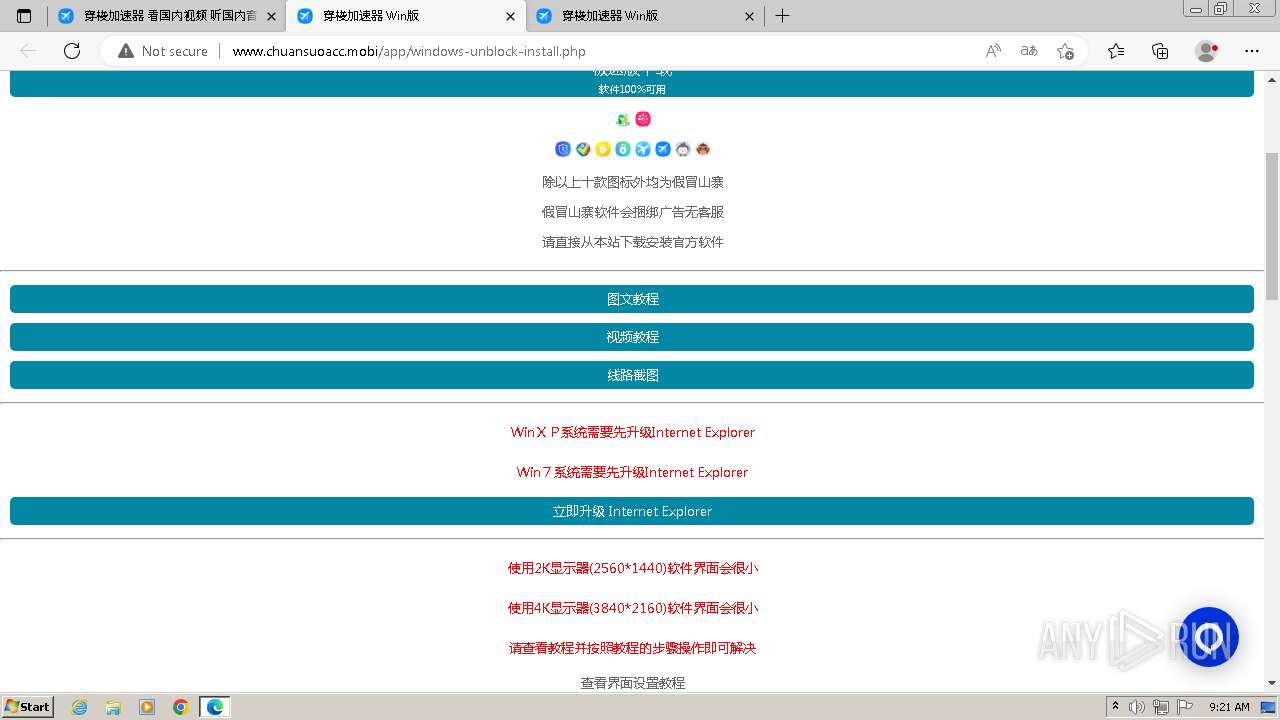Add this page to favorites

1065,51
